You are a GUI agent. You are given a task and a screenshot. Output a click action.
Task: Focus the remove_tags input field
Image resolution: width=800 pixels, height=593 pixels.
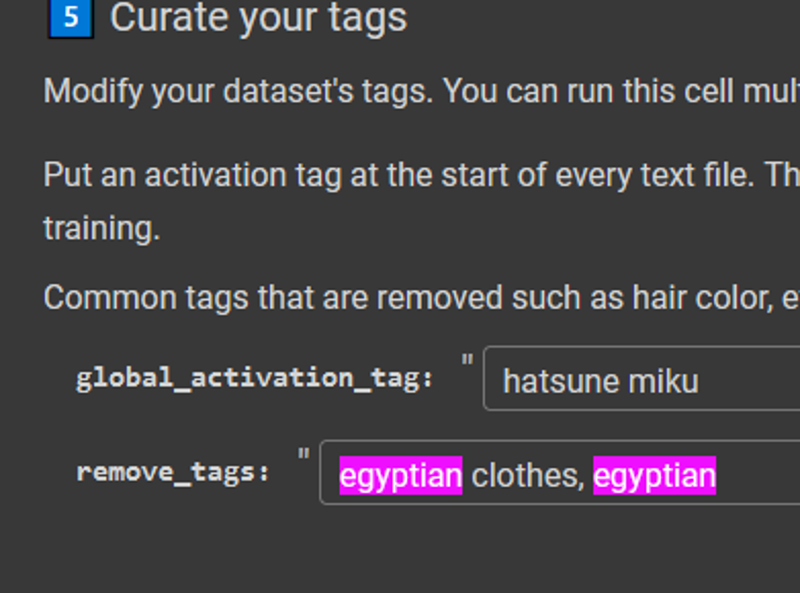[560, 473]
